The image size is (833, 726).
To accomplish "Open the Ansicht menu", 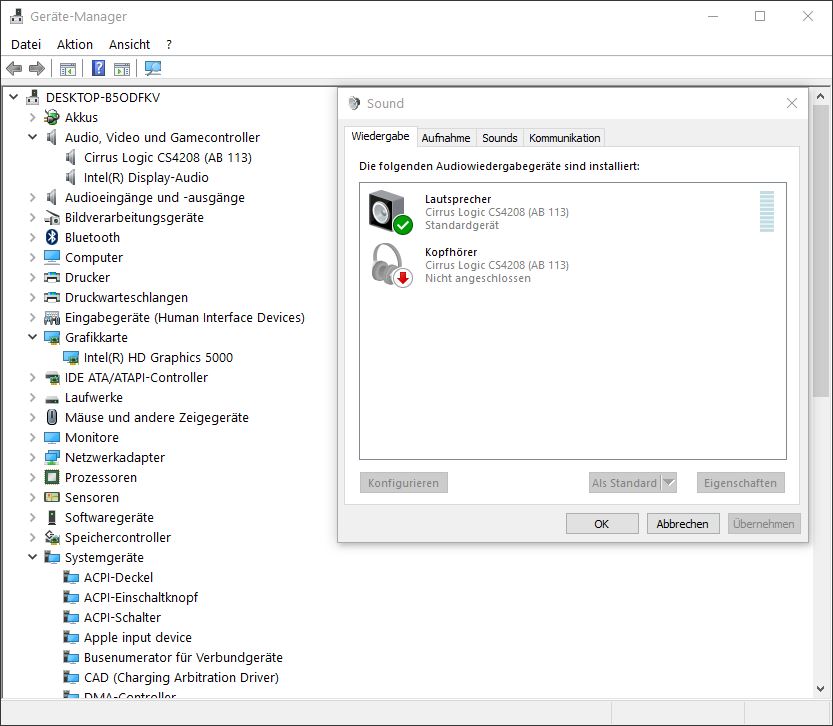I will [x=129, y=44].
